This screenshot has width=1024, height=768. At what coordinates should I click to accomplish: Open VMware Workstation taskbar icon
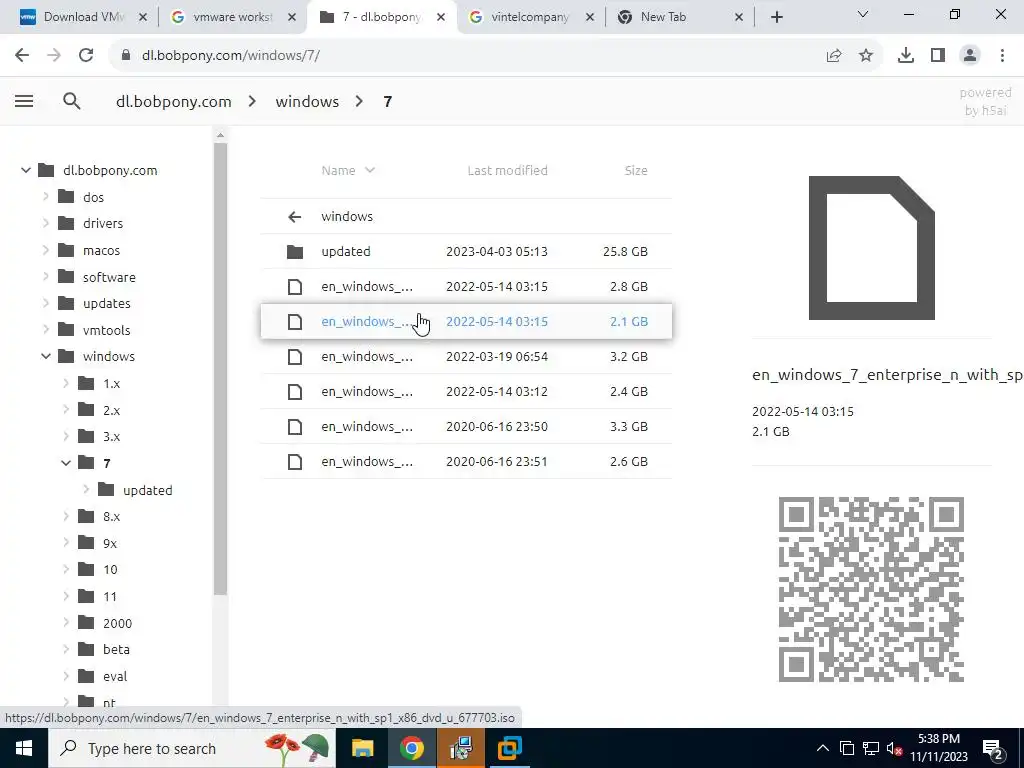pos(509,748)
